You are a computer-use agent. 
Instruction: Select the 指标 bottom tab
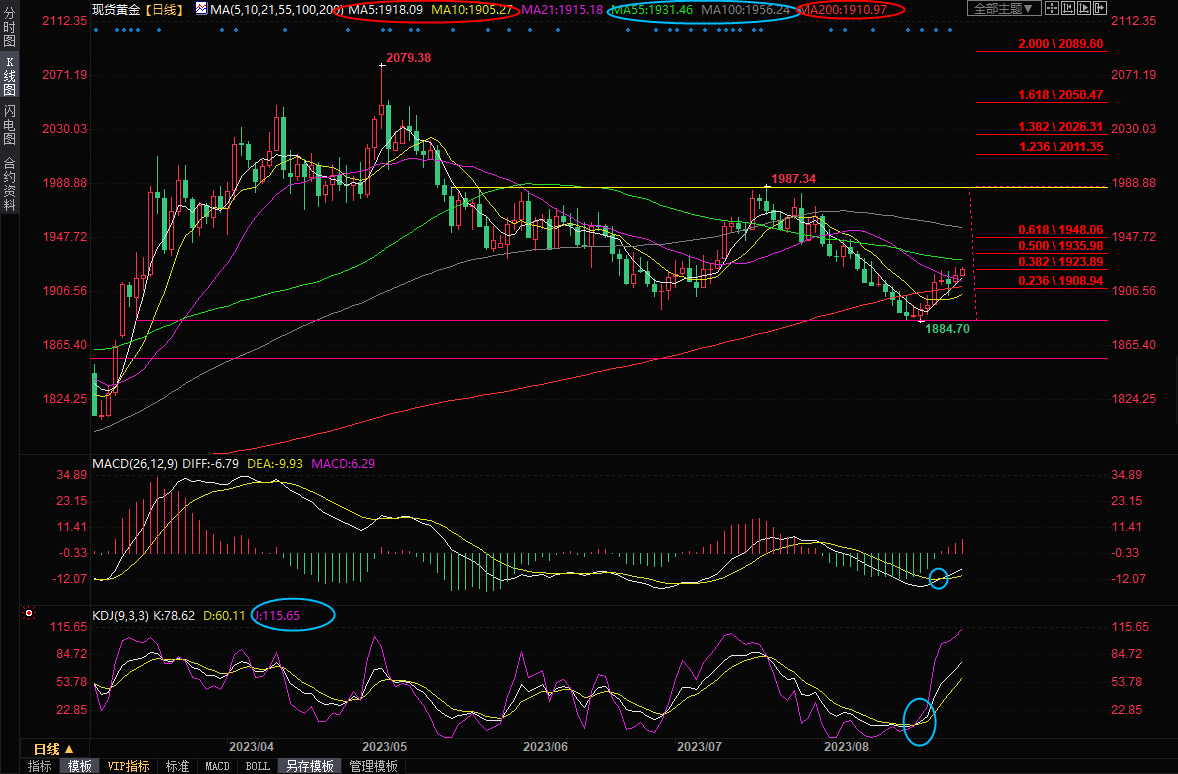click(39, 766)
